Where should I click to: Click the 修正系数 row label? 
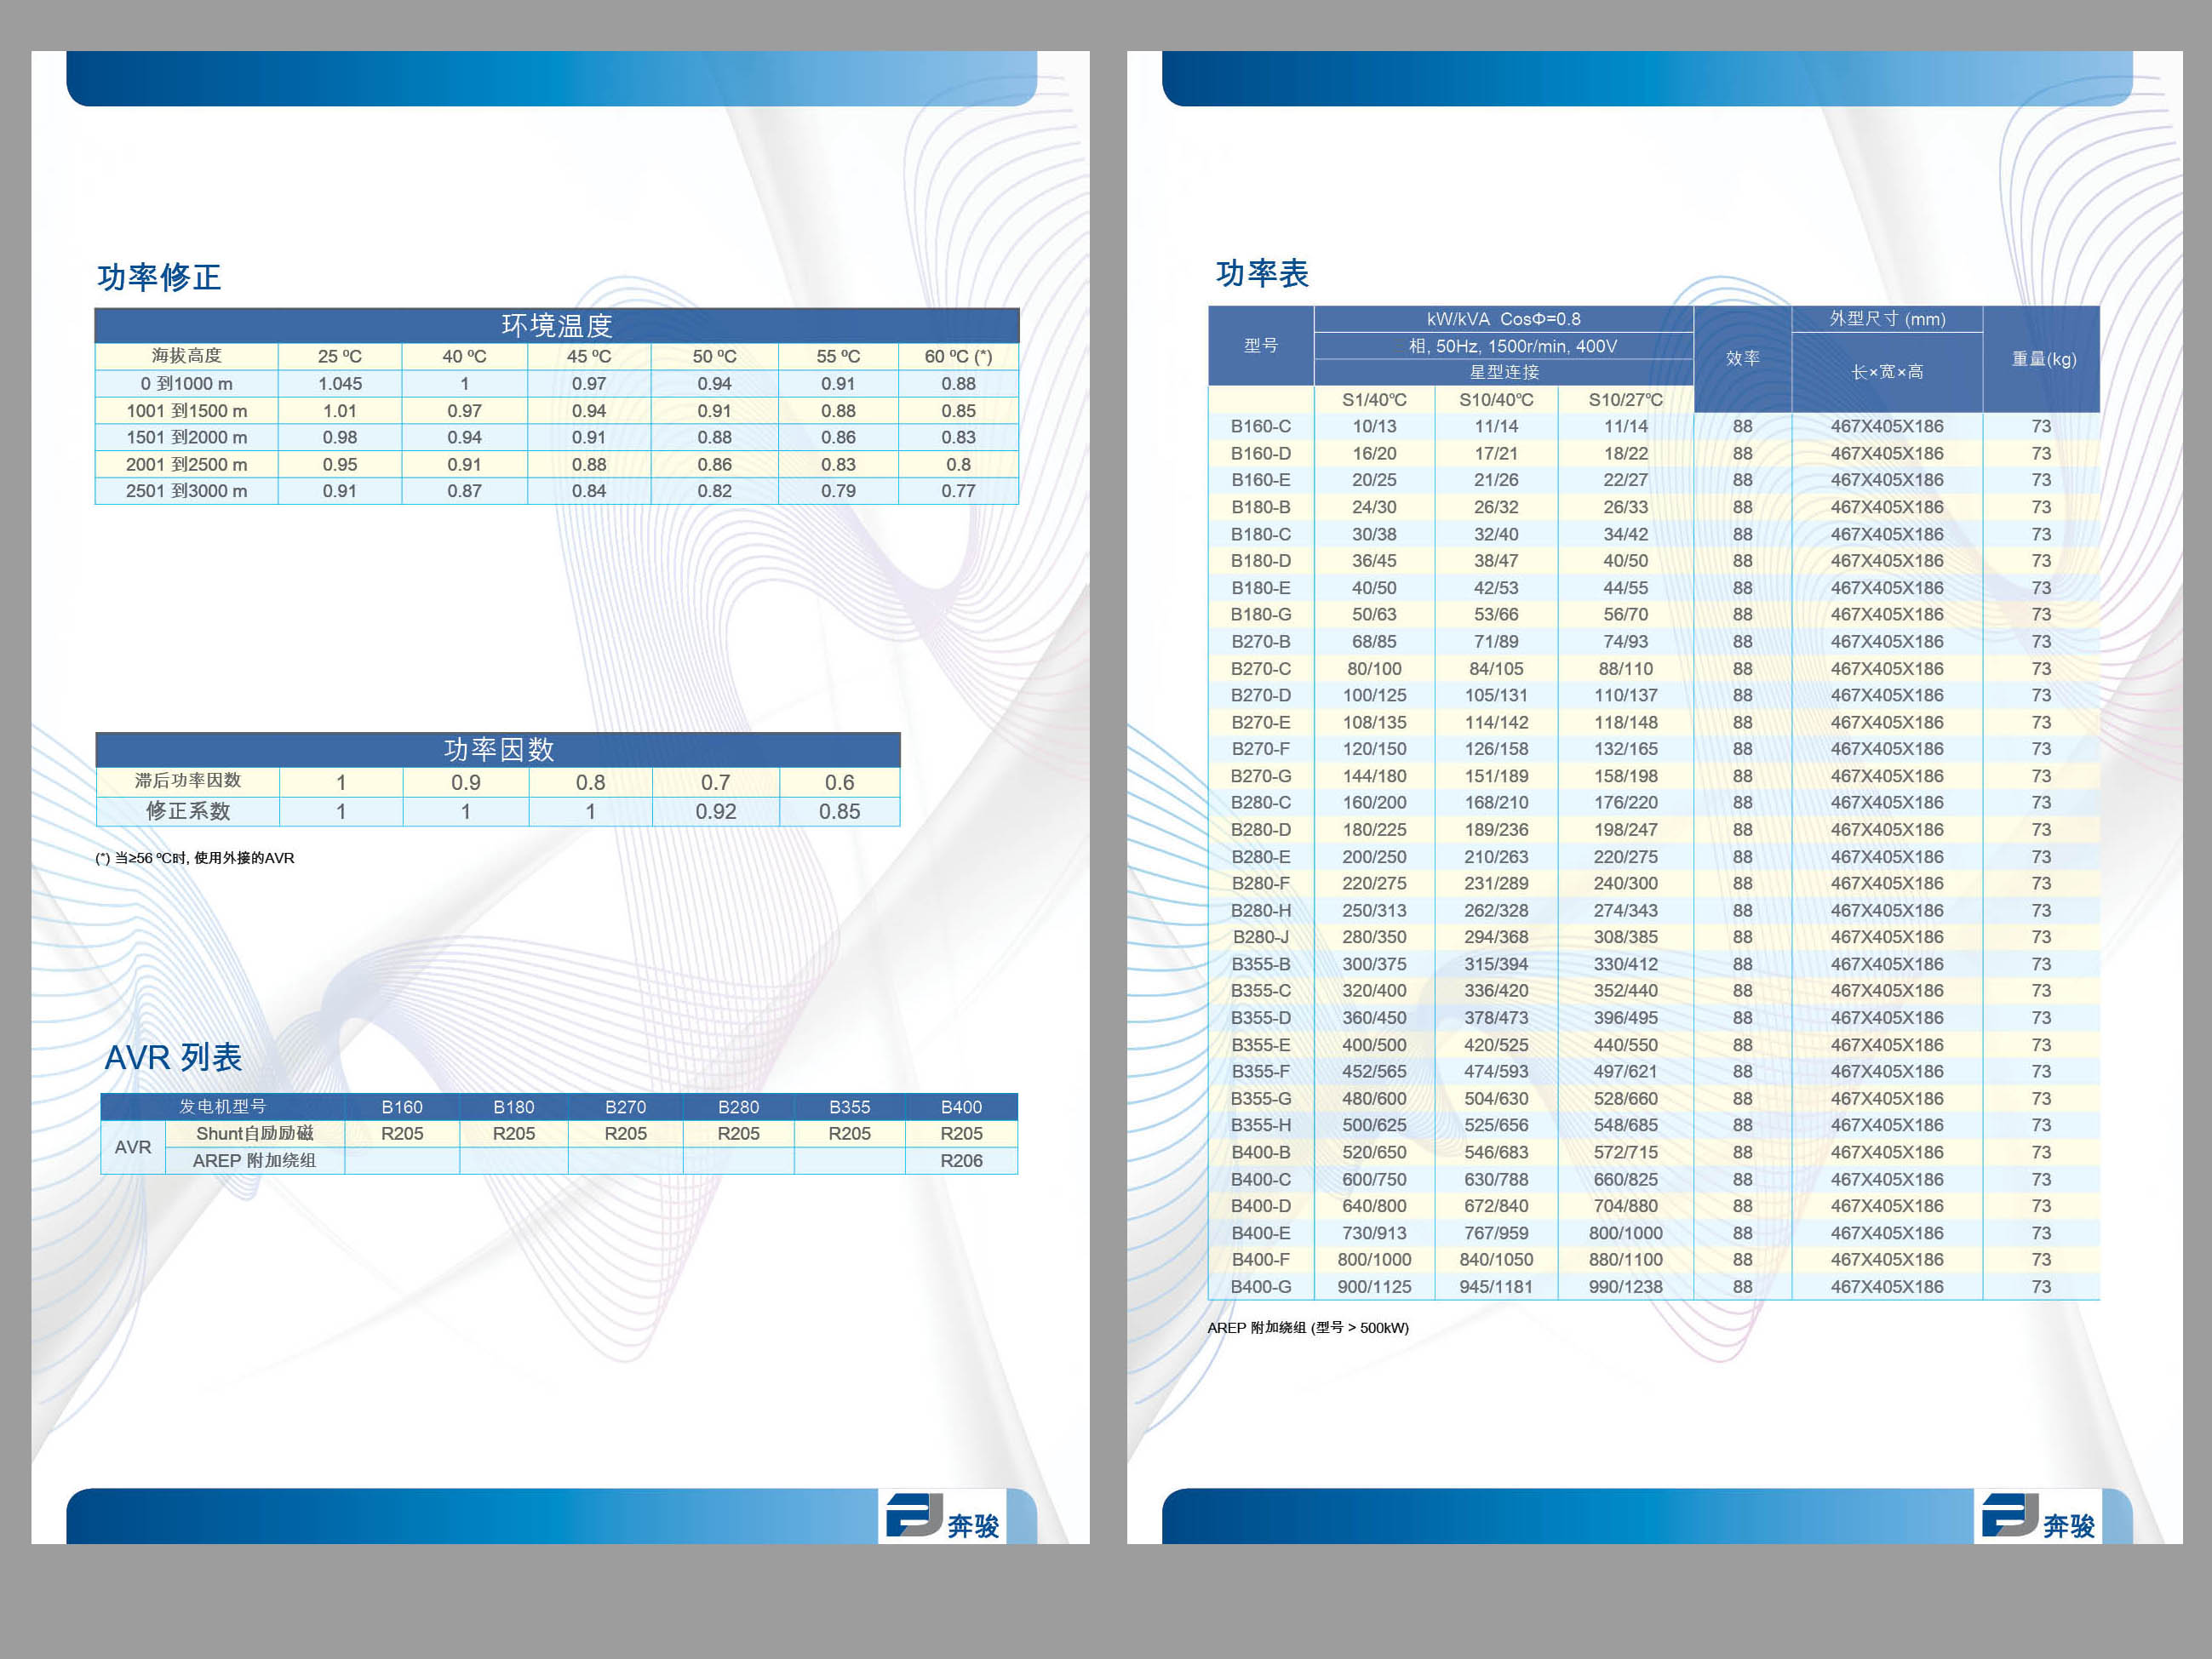click(x=188, y=811)
